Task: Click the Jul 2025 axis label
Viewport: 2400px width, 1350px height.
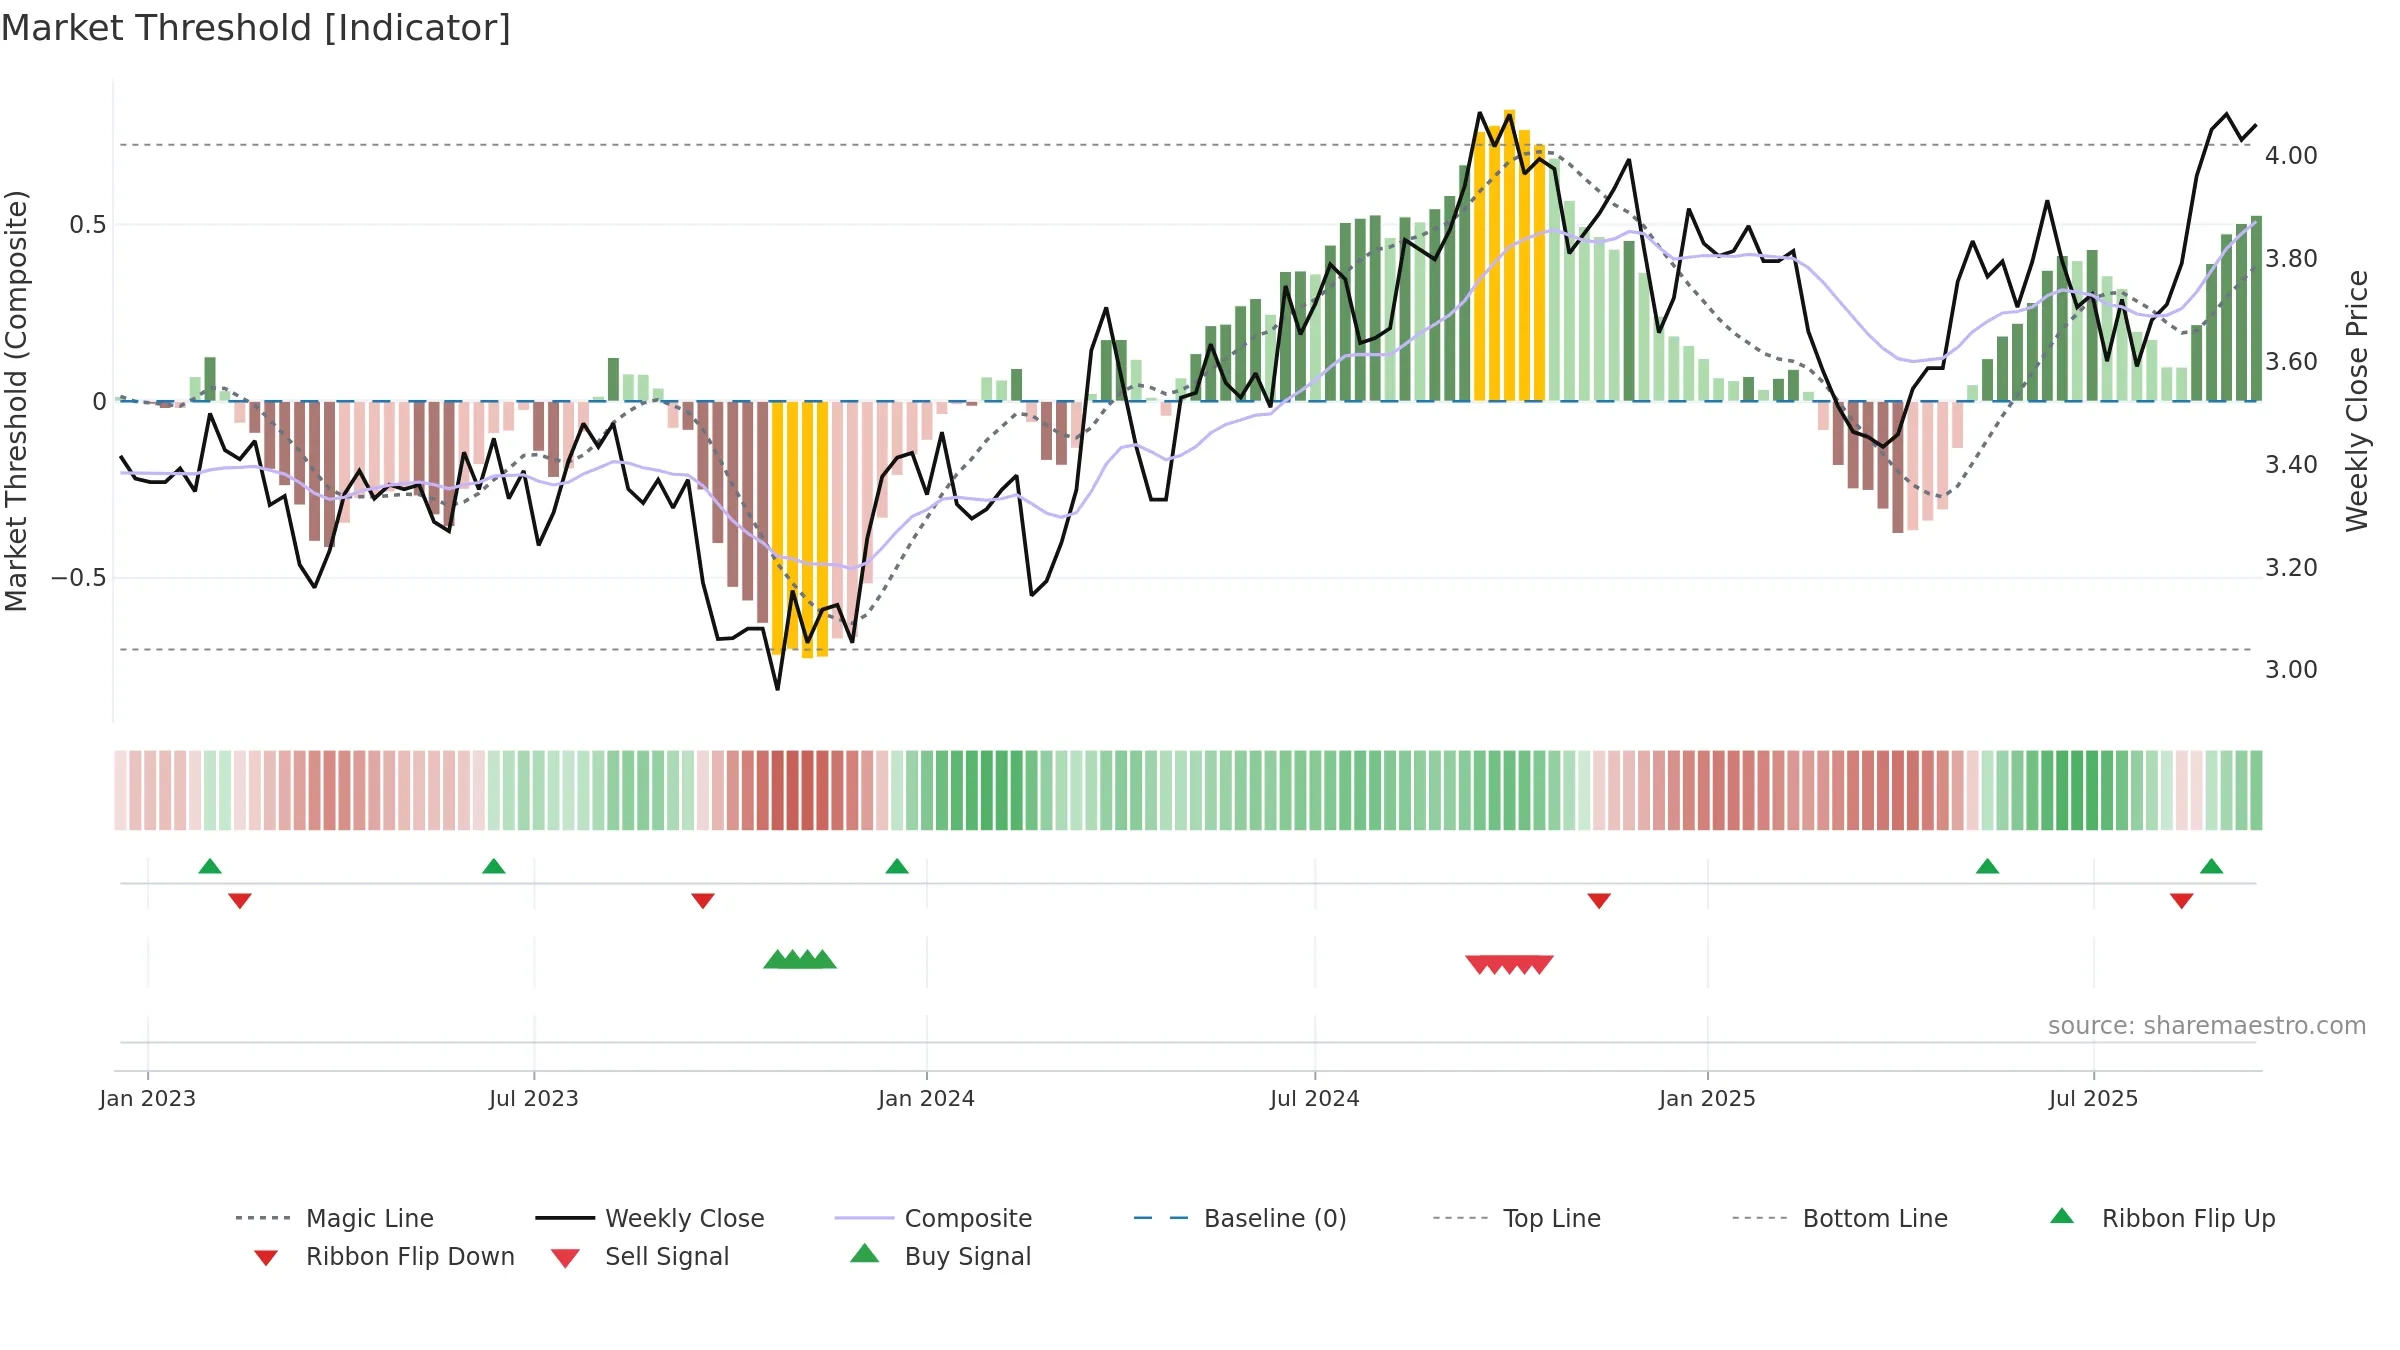Action: tap(2094, 1099)
